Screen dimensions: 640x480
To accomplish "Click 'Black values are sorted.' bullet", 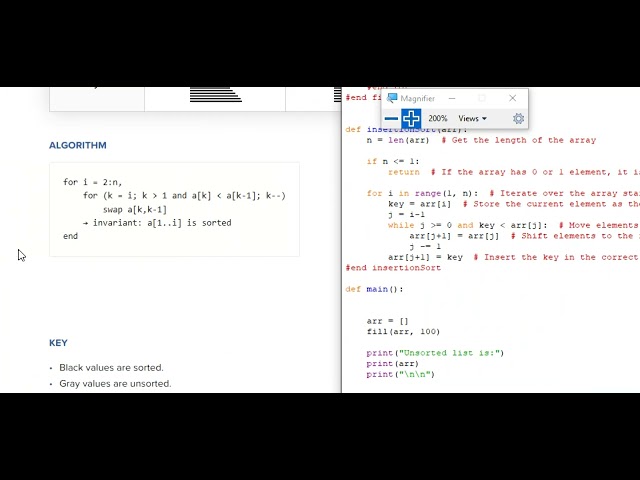I will click(x=111, y=368).
